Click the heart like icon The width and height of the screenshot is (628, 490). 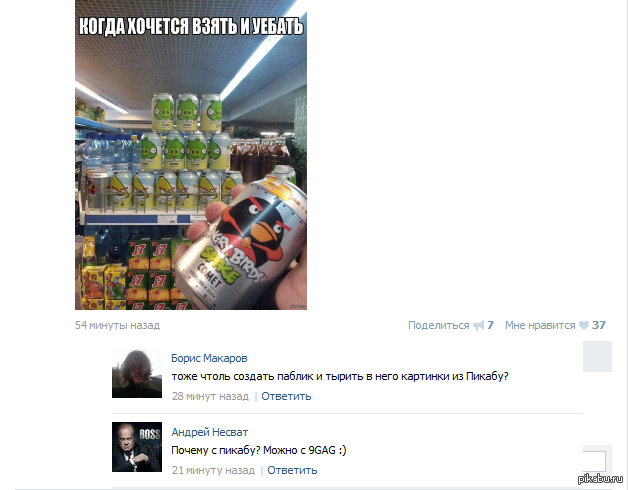click(584, 325)
